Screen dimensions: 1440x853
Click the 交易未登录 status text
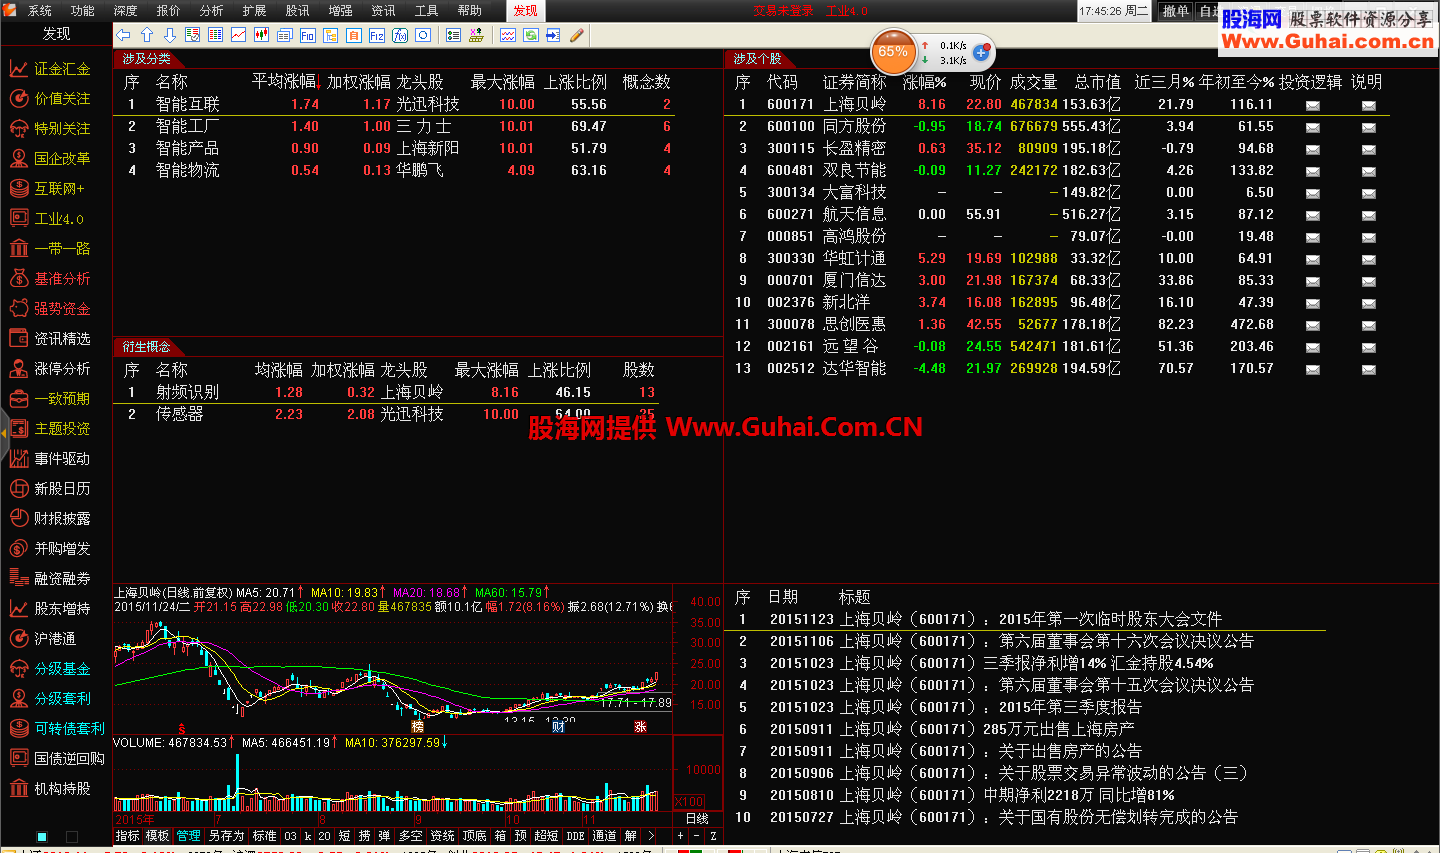[784, 11]
